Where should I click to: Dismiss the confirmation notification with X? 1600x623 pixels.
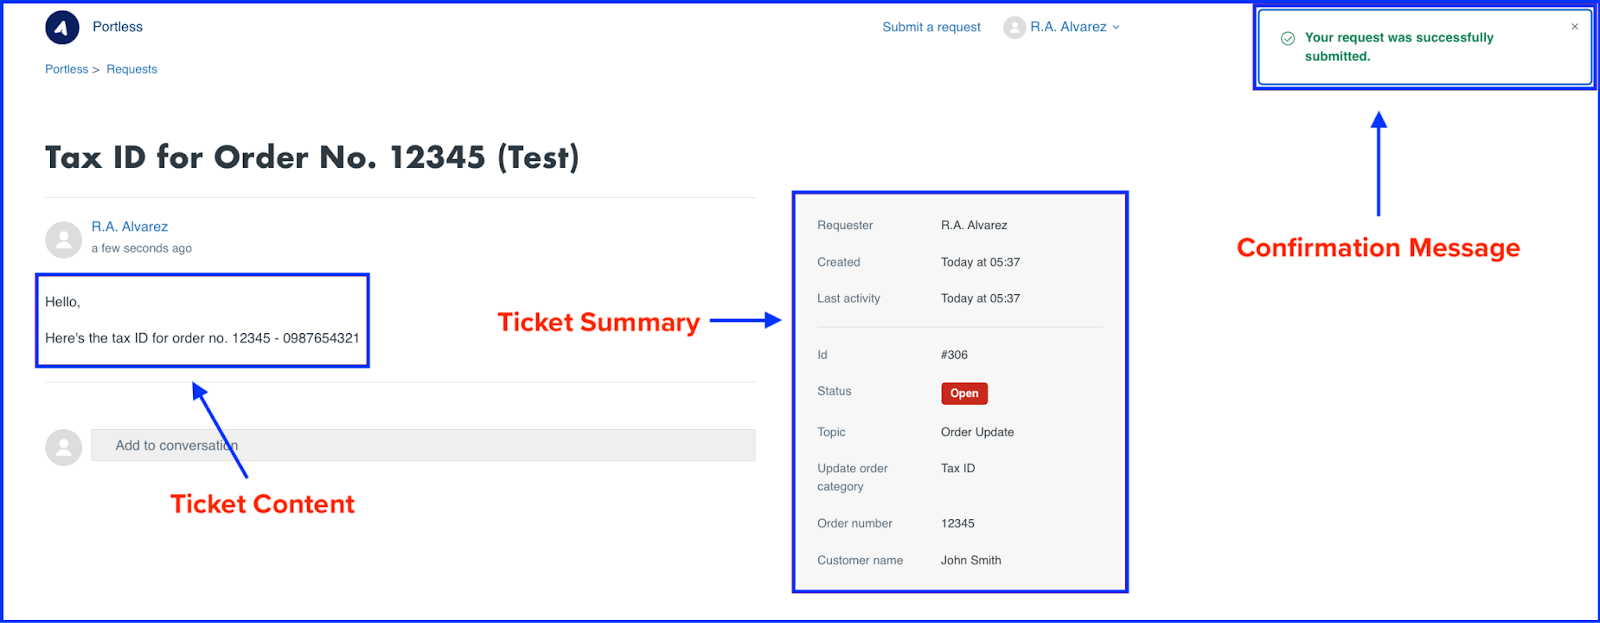coord(1574,27)
